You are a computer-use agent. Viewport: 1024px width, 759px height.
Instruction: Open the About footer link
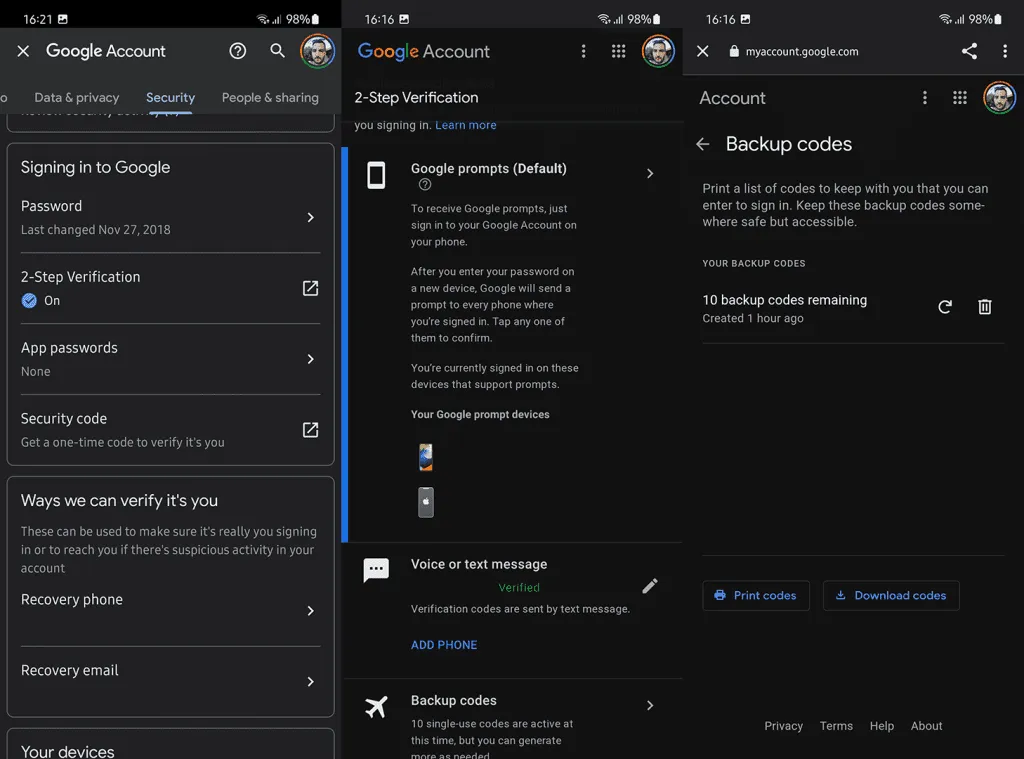click(x=927, y=726)
